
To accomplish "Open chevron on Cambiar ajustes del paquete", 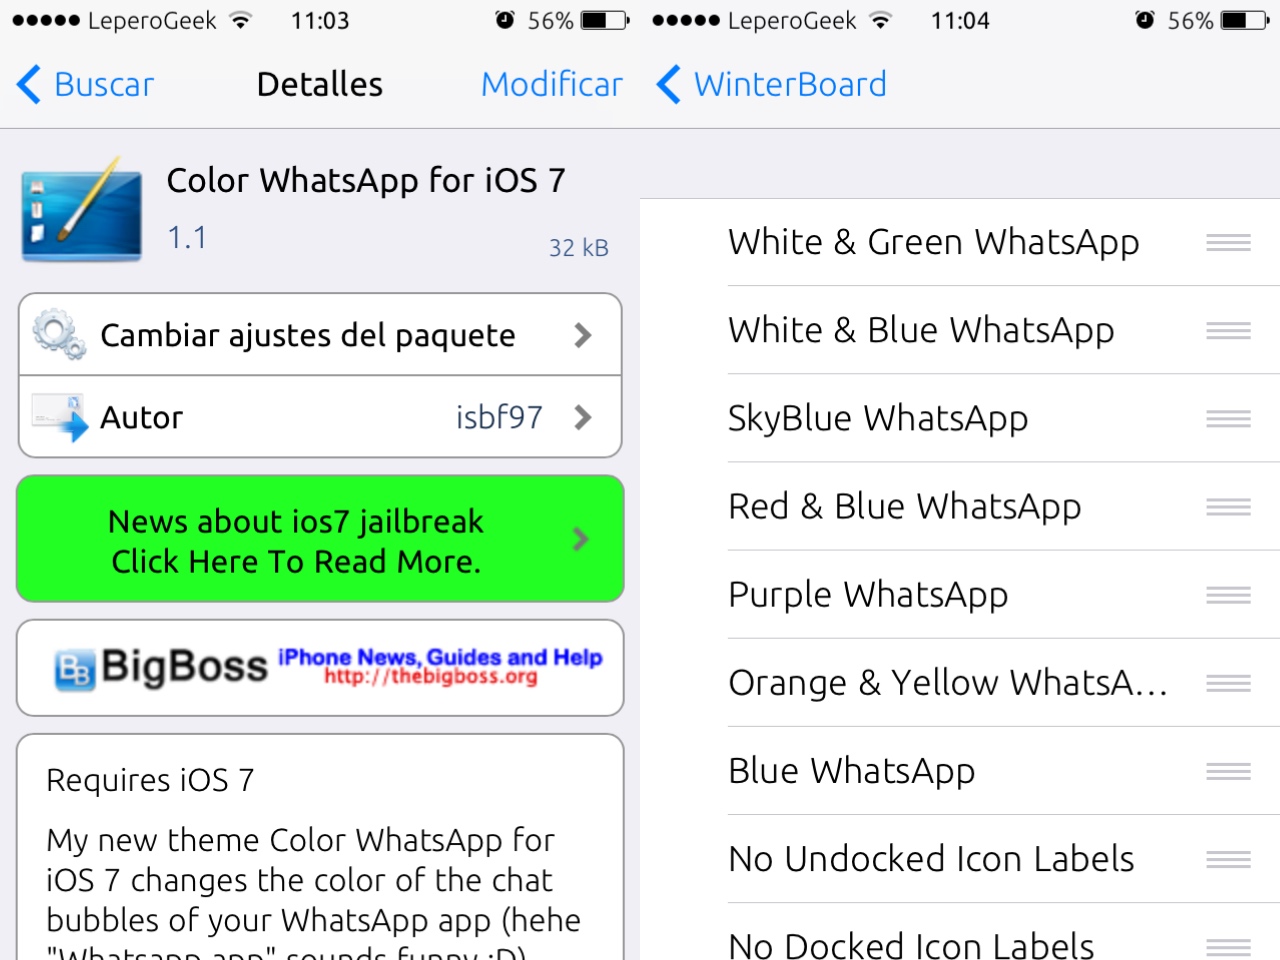I will 583,335.
